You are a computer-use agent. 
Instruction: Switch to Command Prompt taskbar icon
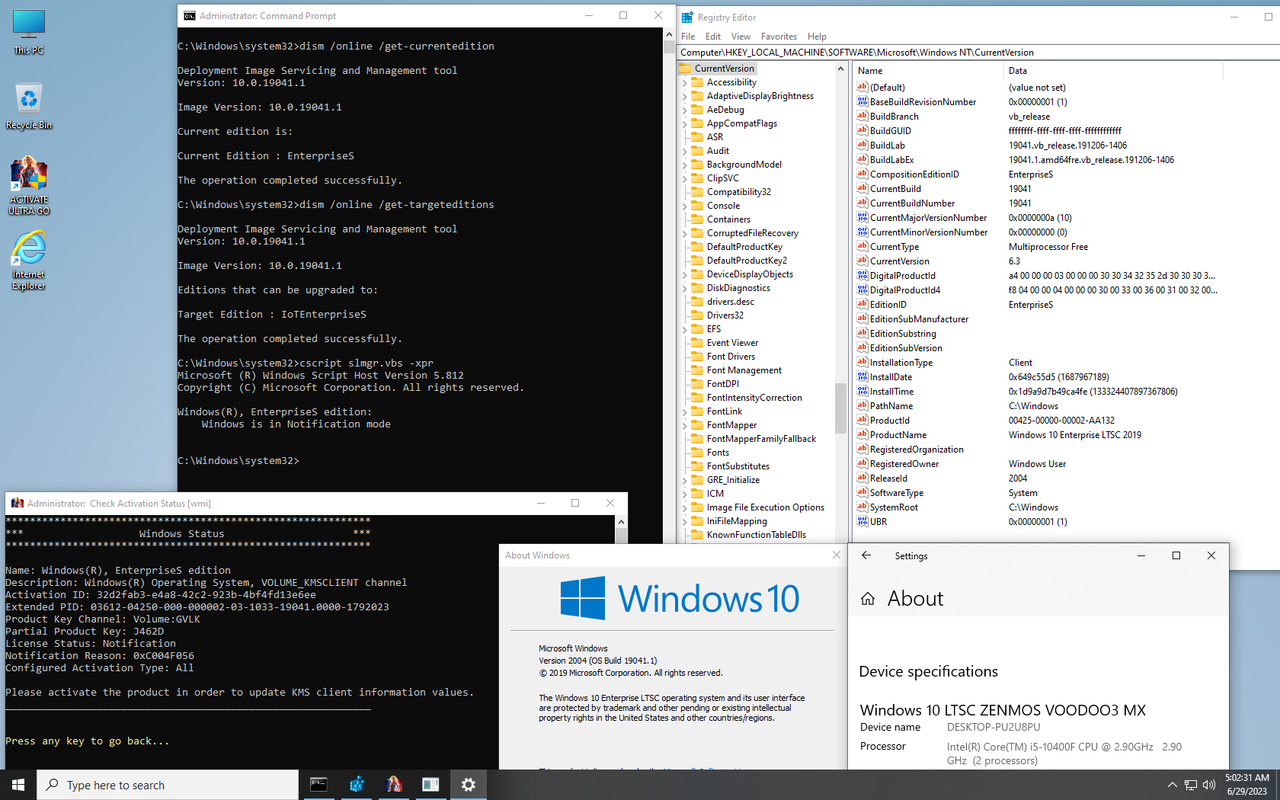[x=318, y=785]
